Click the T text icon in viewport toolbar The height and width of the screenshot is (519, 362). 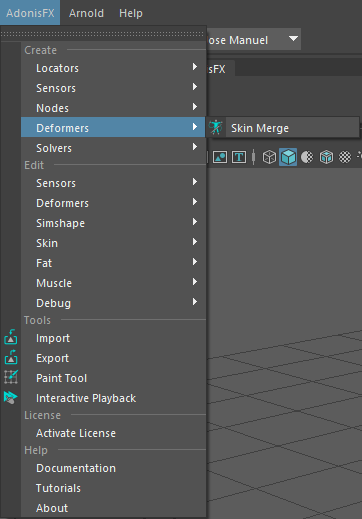[x=239, y=157]
